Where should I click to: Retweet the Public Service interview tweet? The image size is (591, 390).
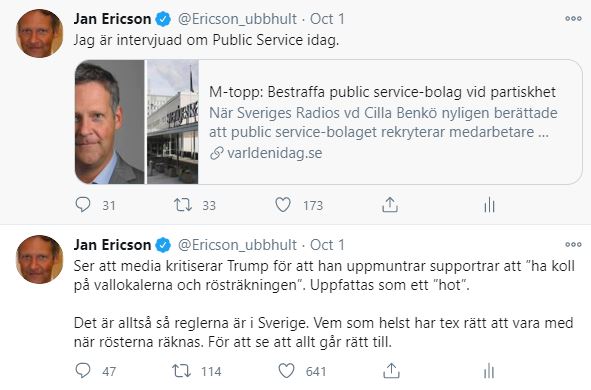coord(183,205)
